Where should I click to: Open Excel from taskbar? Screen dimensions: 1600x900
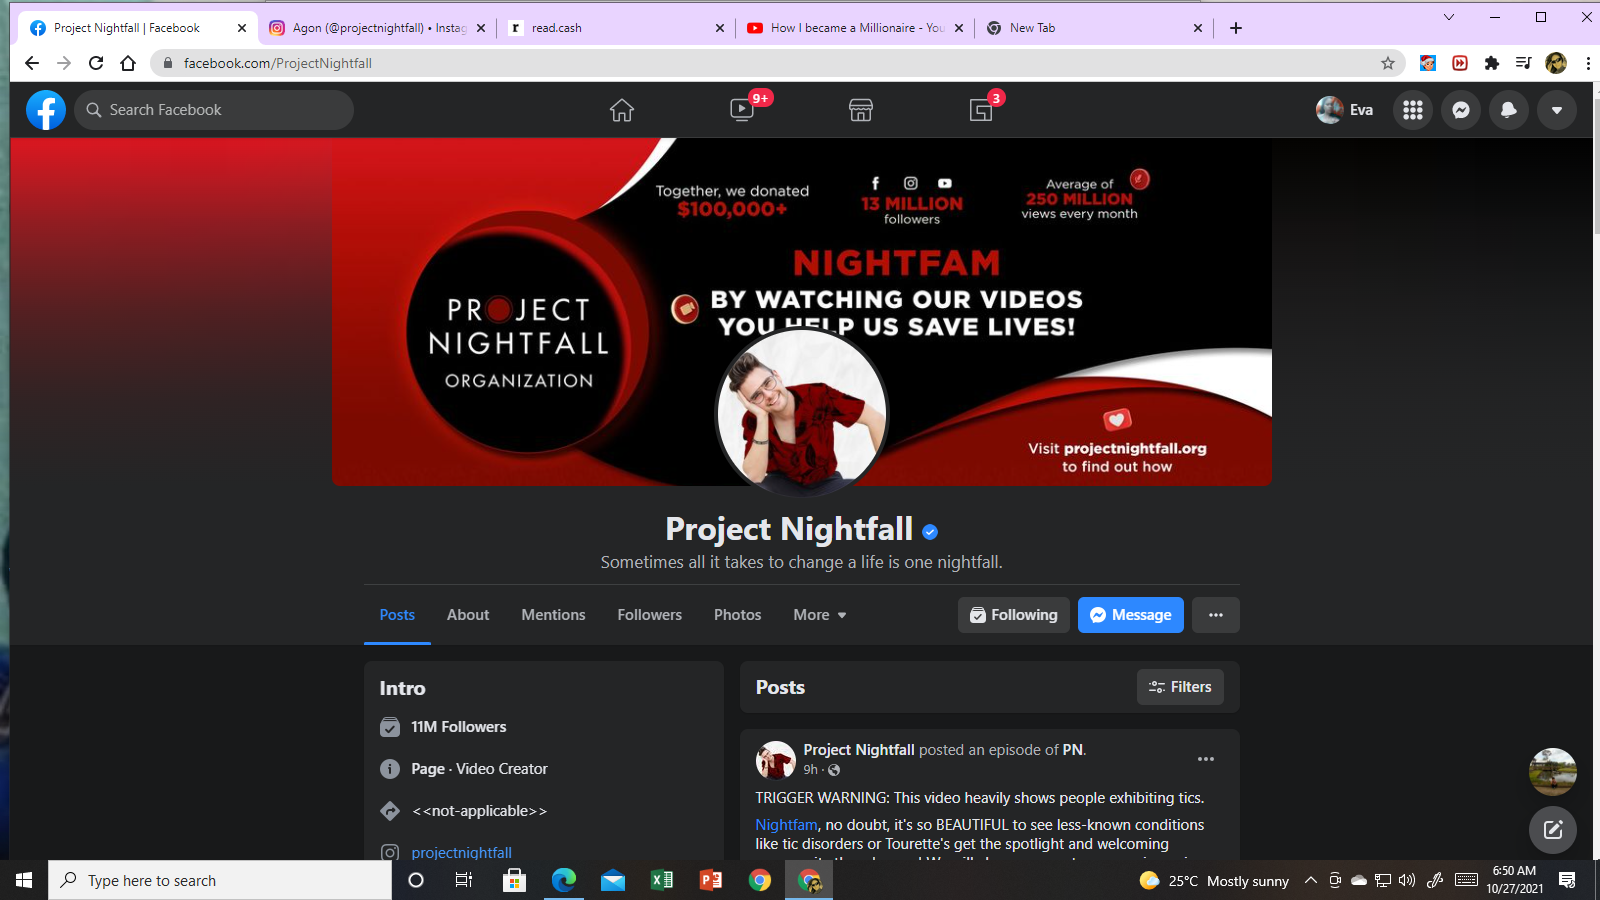pos(662,880)
